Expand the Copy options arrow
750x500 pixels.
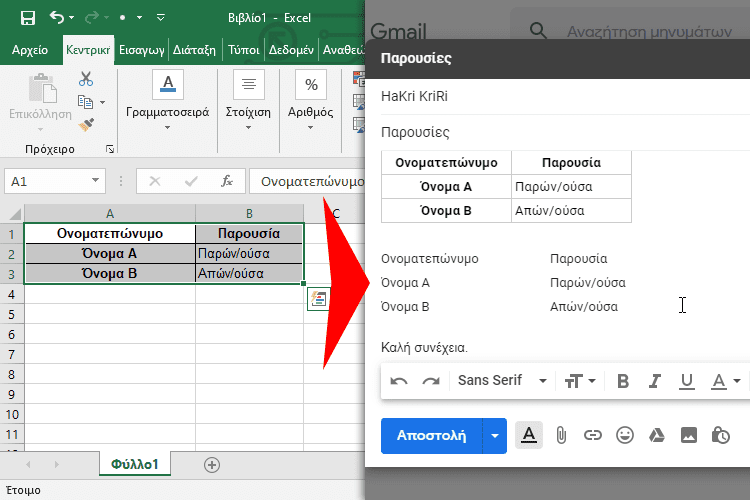coord(102,102)
